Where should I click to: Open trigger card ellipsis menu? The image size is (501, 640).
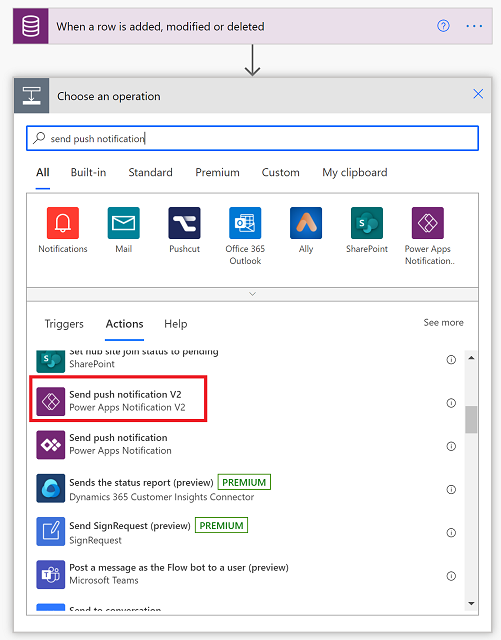click(474, 26)
